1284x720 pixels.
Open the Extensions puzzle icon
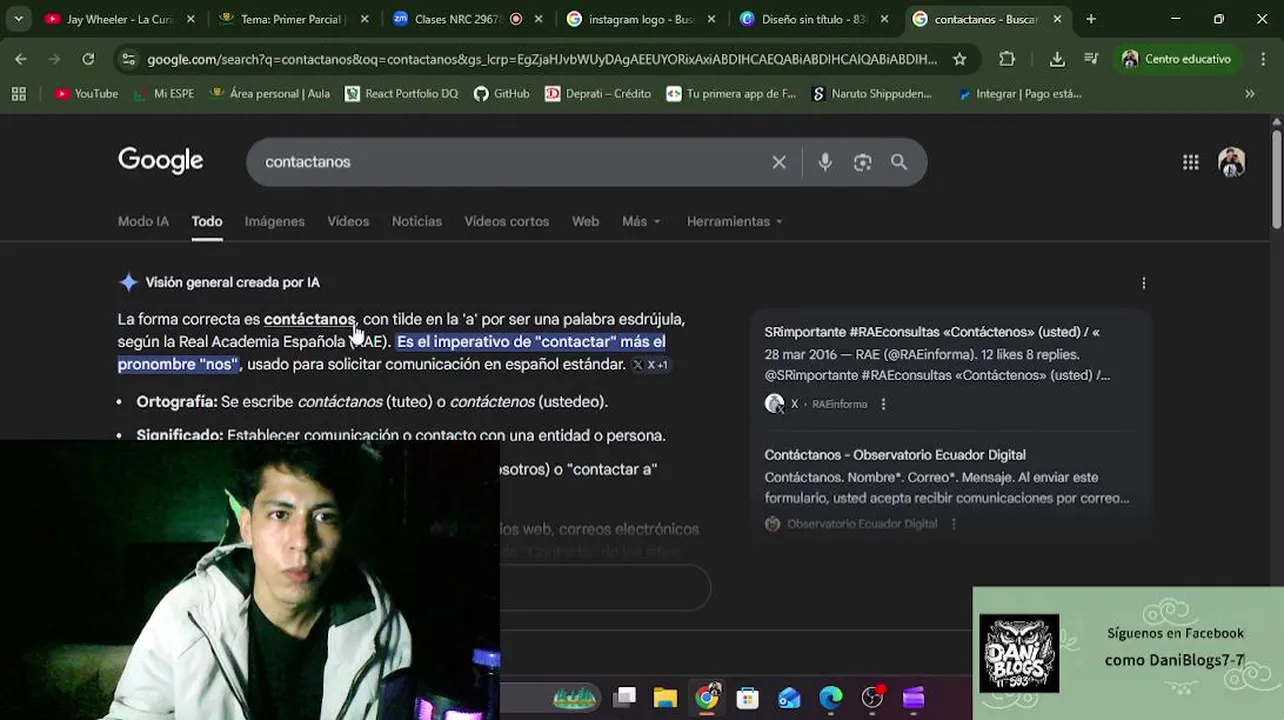1007,59
